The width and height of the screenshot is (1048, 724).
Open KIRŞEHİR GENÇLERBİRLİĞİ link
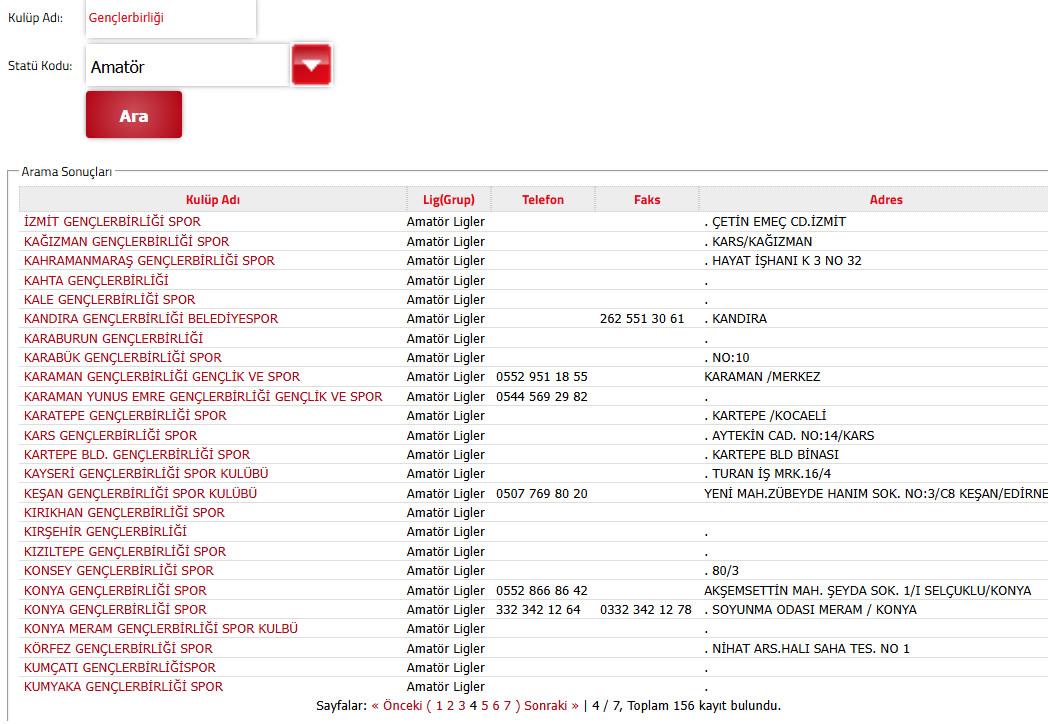[x=106, y=532]
